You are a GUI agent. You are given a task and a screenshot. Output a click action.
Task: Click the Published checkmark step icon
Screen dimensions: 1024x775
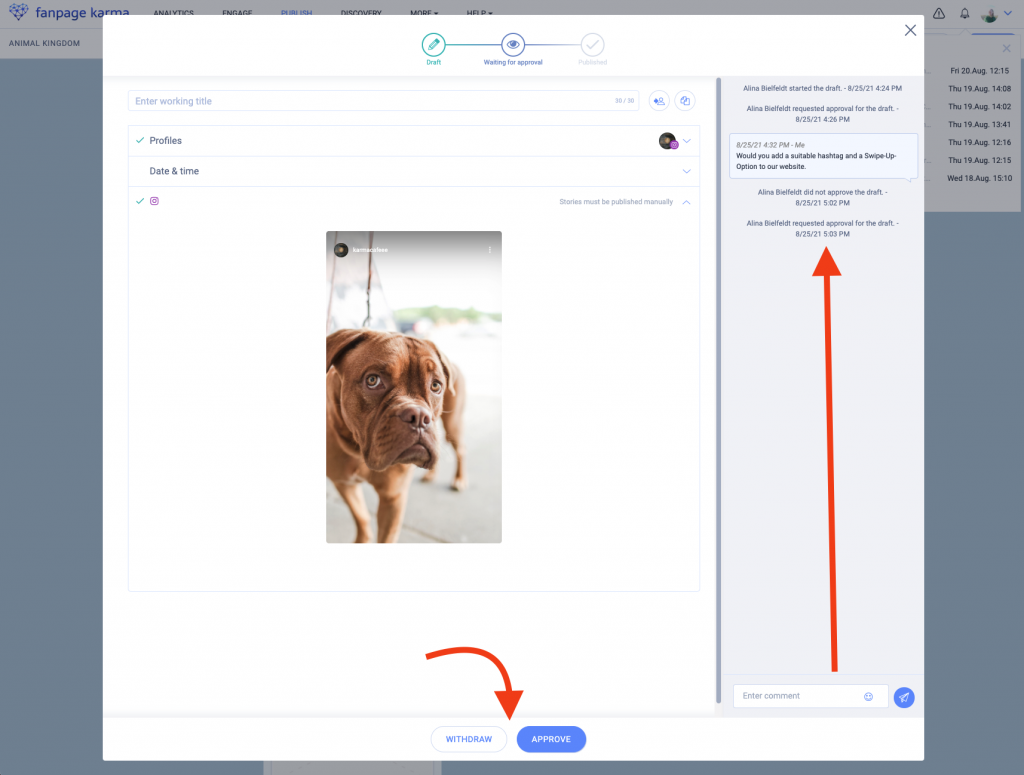point(592,44)
